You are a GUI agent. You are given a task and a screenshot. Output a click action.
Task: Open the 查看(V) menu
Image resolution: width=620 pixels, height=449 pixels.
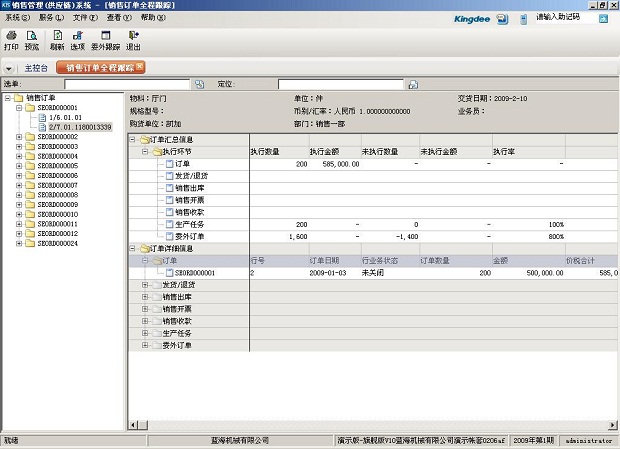[x=119, y=18]
